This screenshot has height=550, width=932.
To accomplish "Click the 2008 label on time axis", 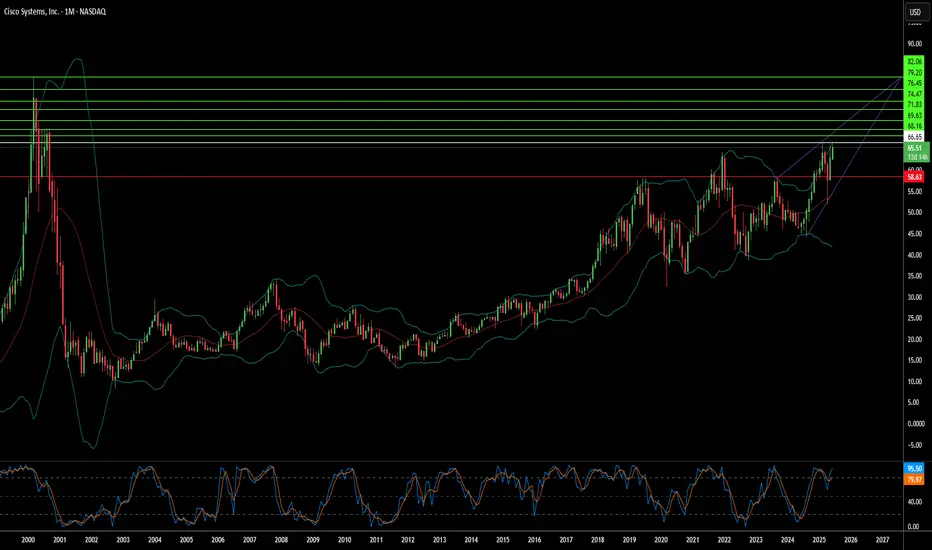I will (281, 540).
